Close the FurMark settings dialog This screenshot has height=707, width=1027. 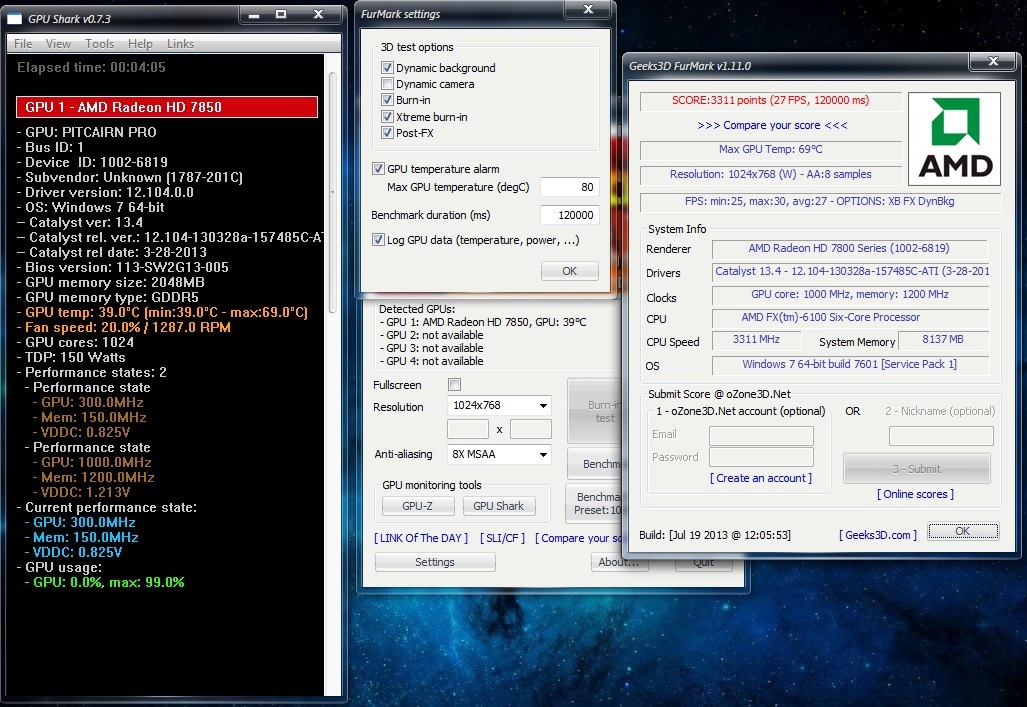588,9
